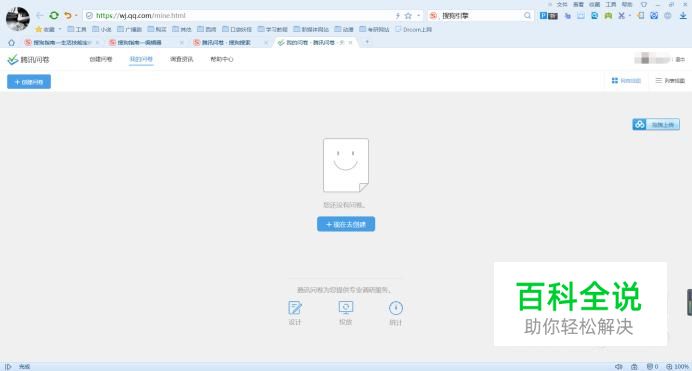This screenshot has width=692, height=371.
Task: Click the 设计 pencil icon
Action: [x=295, y=307]
